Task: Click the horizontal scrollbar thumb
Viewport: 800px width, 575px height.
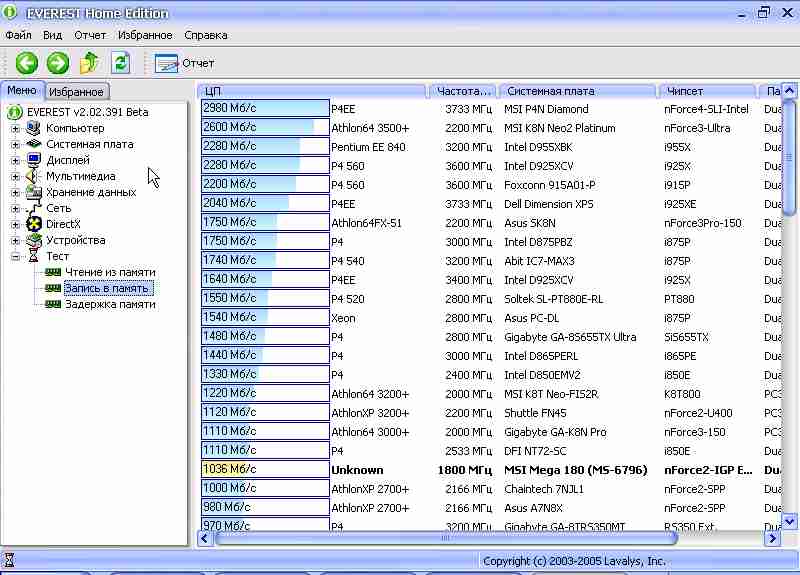Action: click(445, 538)
